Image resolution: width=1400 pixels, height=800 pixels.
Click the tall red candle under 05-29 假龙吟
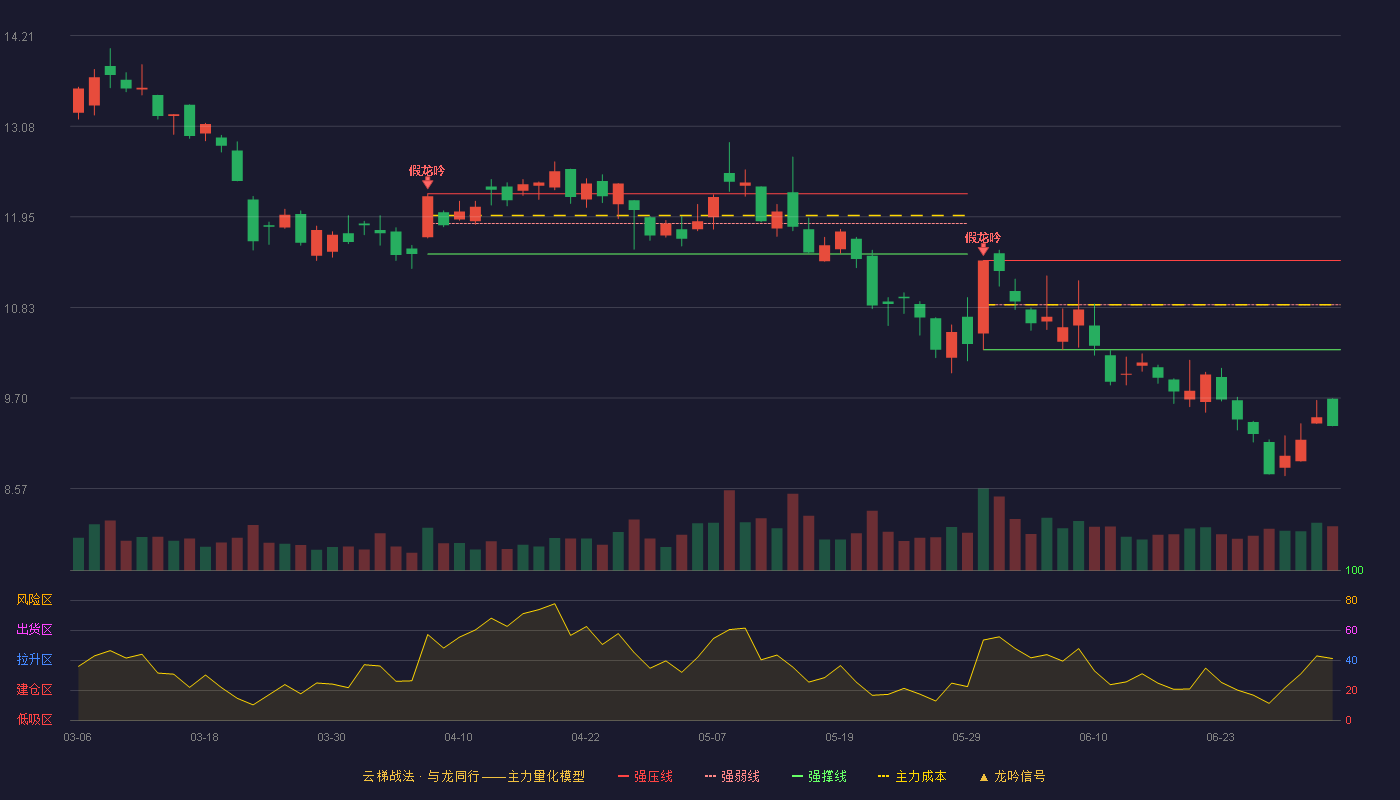(x=983, y=297)
